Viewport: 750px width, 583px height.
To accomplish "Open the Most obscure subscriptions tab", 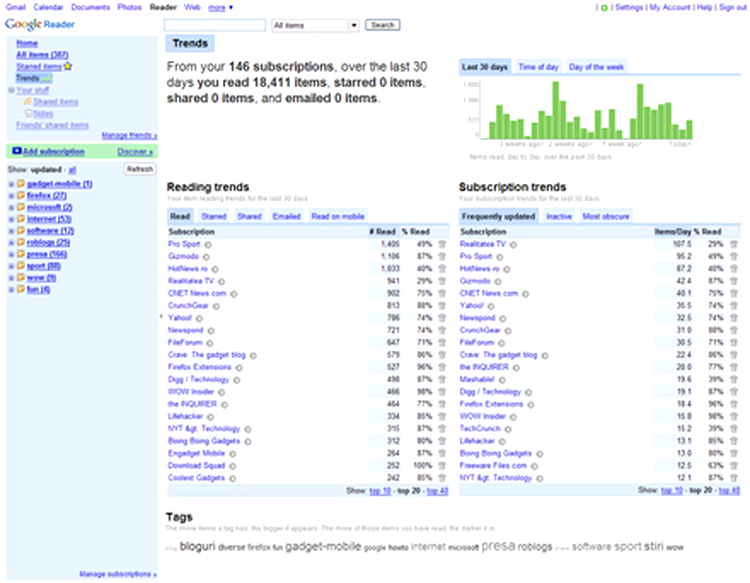I will [x=606, y=215].
